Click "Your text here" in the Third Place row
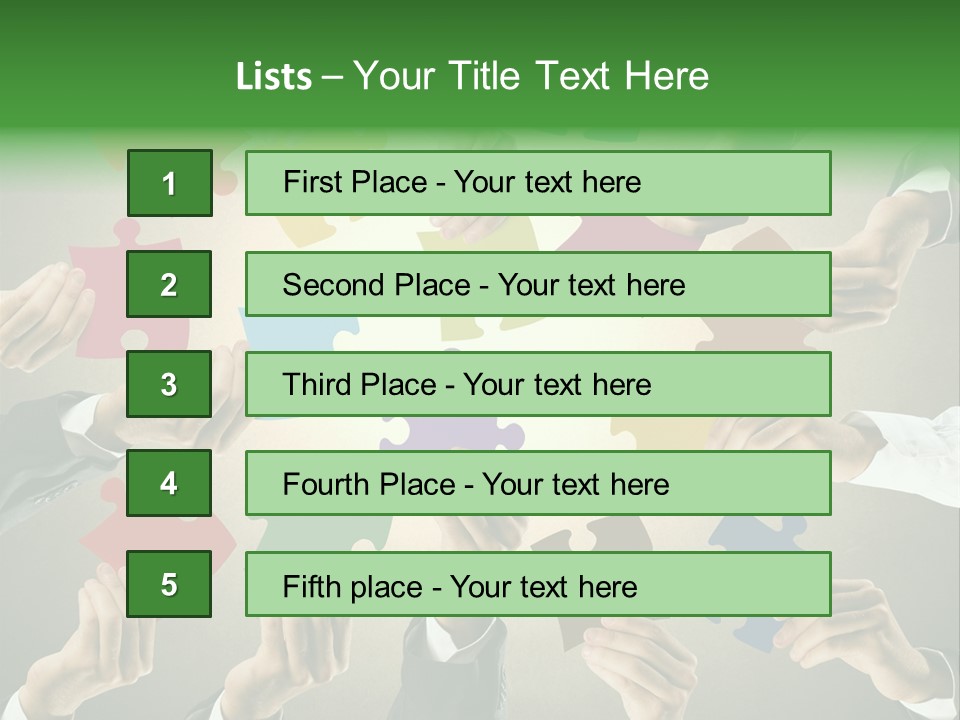Image resolution: width=960 pixels, height=720 pixels. pos(557,385)
